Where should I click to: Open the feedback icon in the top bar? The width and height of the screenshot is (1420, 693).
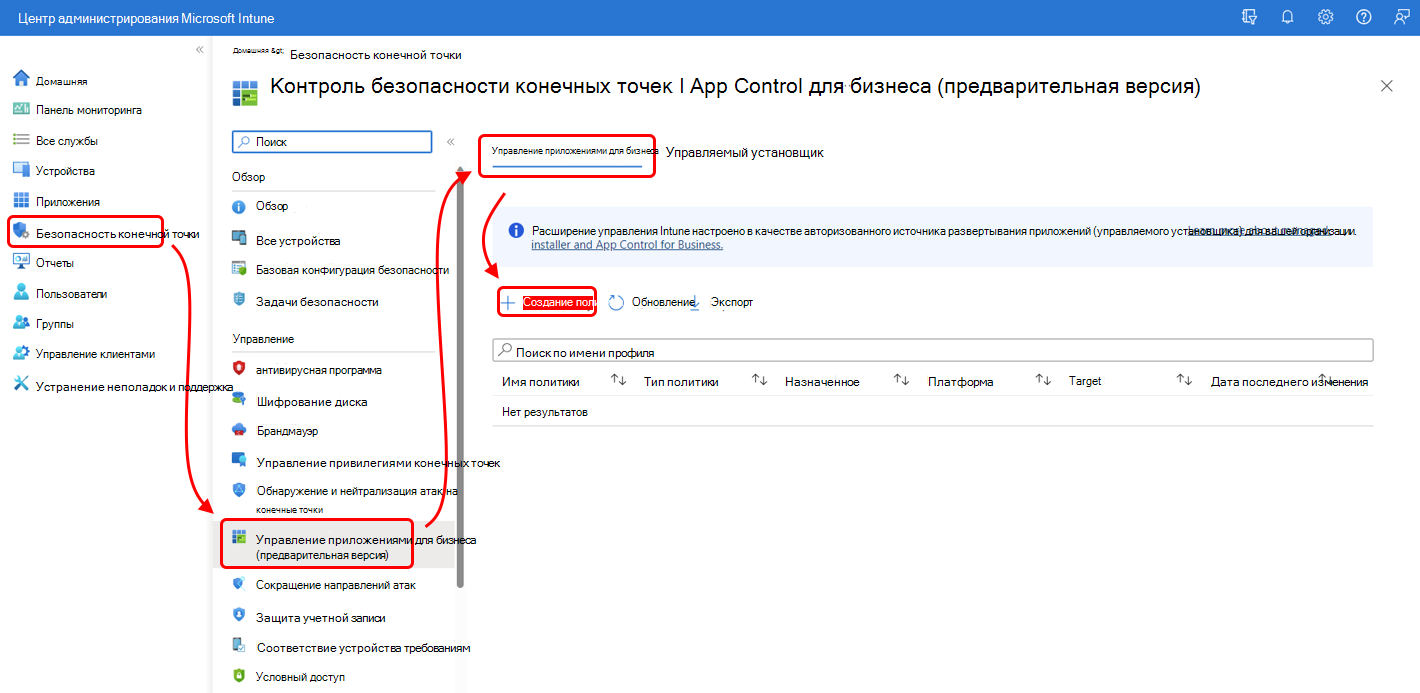point(1401,17)
